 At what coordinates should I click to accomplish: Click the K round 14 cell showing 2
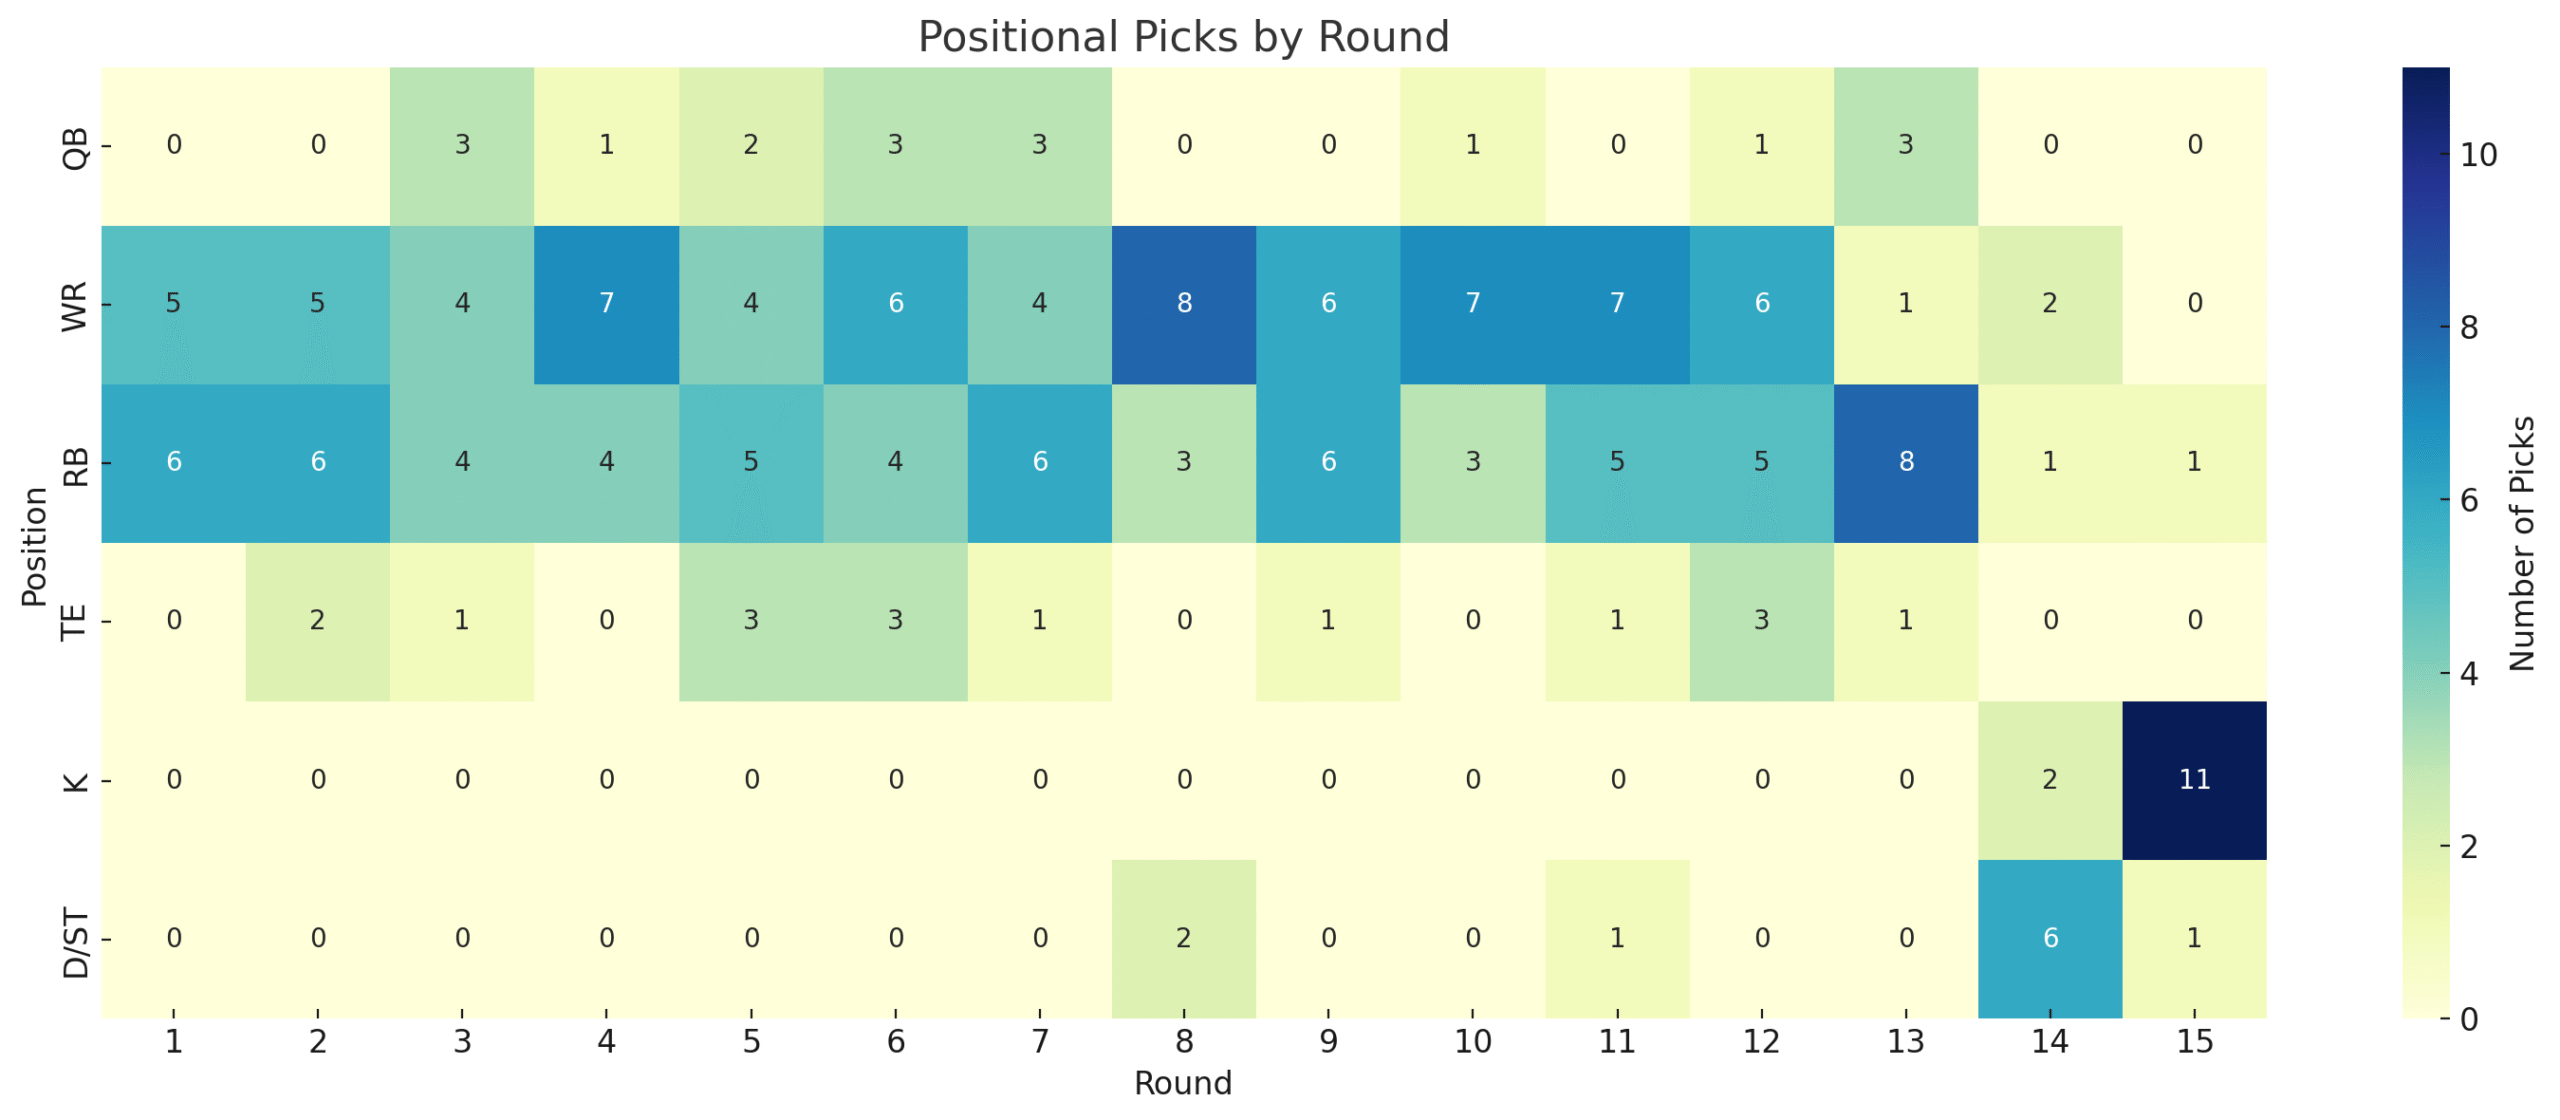click(x=2049, y=780)
